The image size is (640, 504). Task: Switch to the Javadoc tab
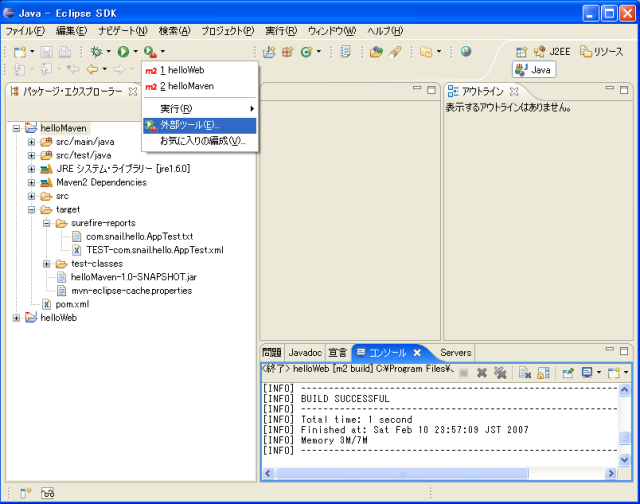(x=305, y=353)
